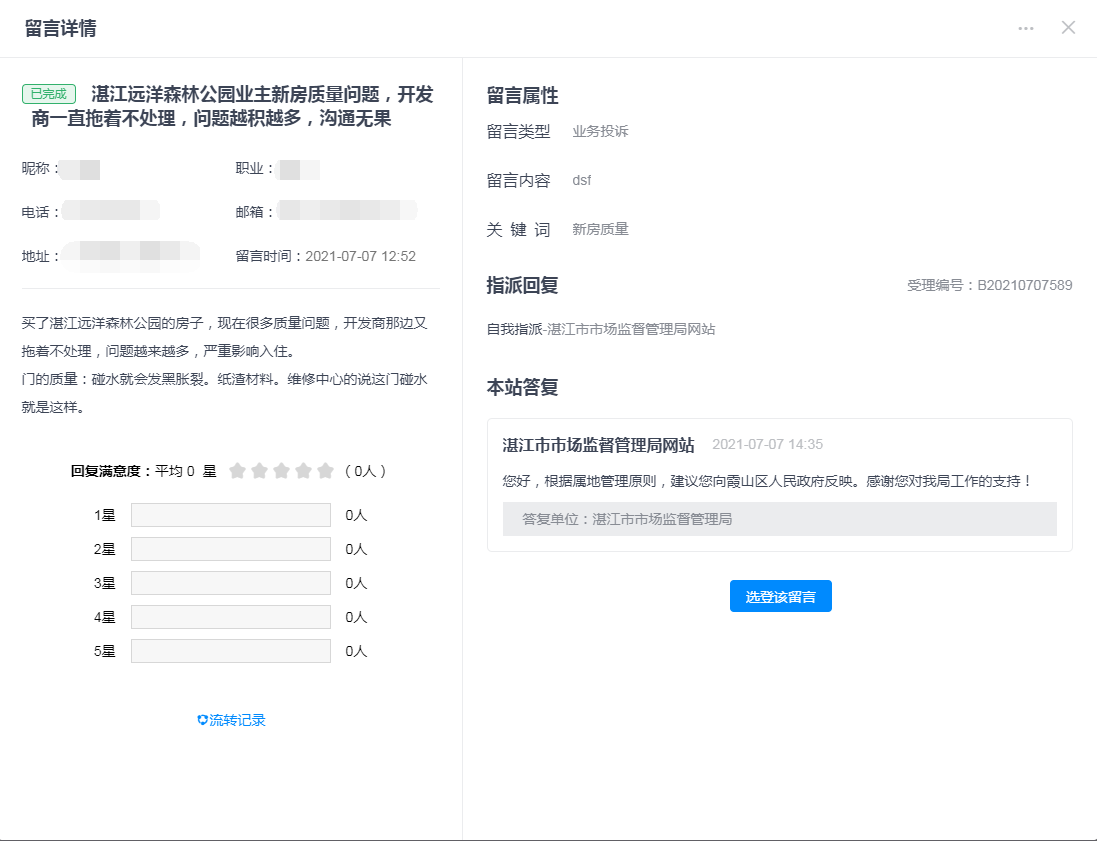The width and height of the screenshot is (1097, 841).
Task: Click the second satisfaction rating star
Action: point(260,471)
